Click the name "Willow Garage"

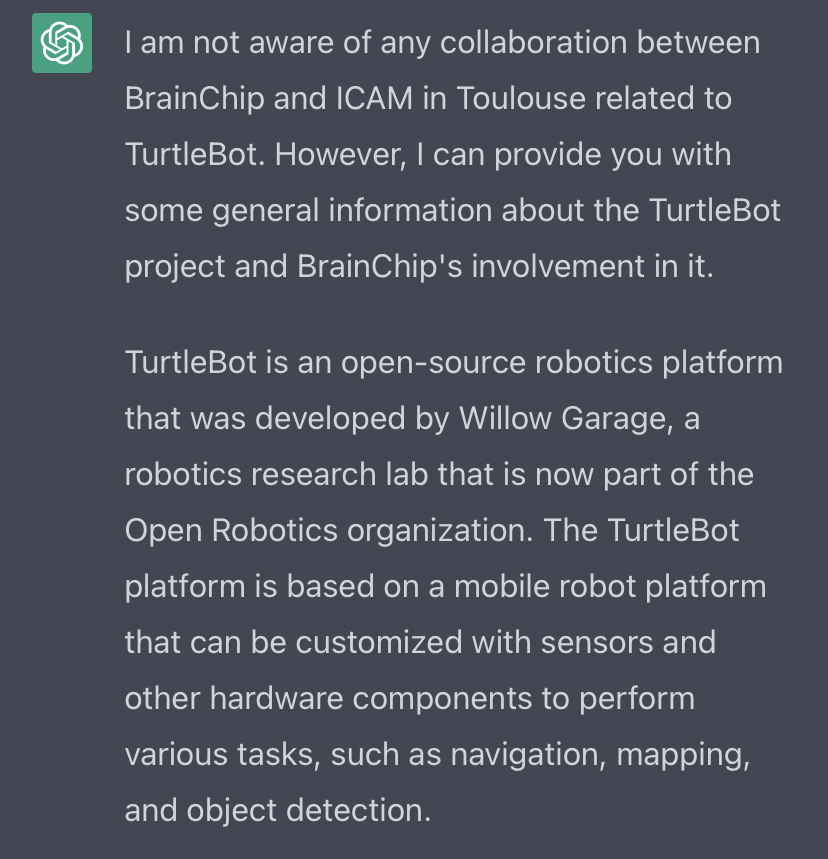point(562,417)
